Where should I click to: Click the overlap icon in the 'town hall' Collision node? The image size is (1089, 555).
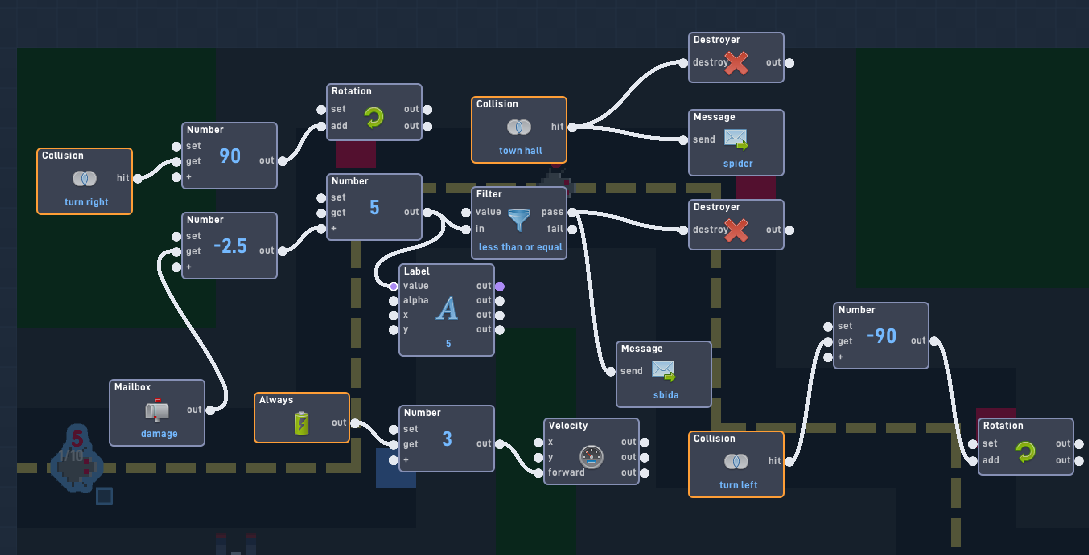point(519,127)
